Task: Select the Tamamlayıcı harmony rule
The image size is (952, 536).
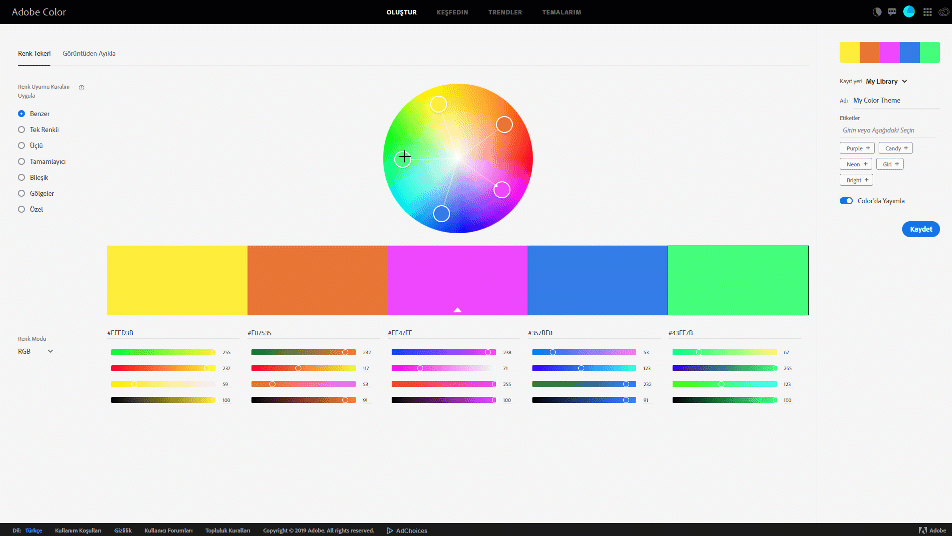Action: [x=22, y=161]
